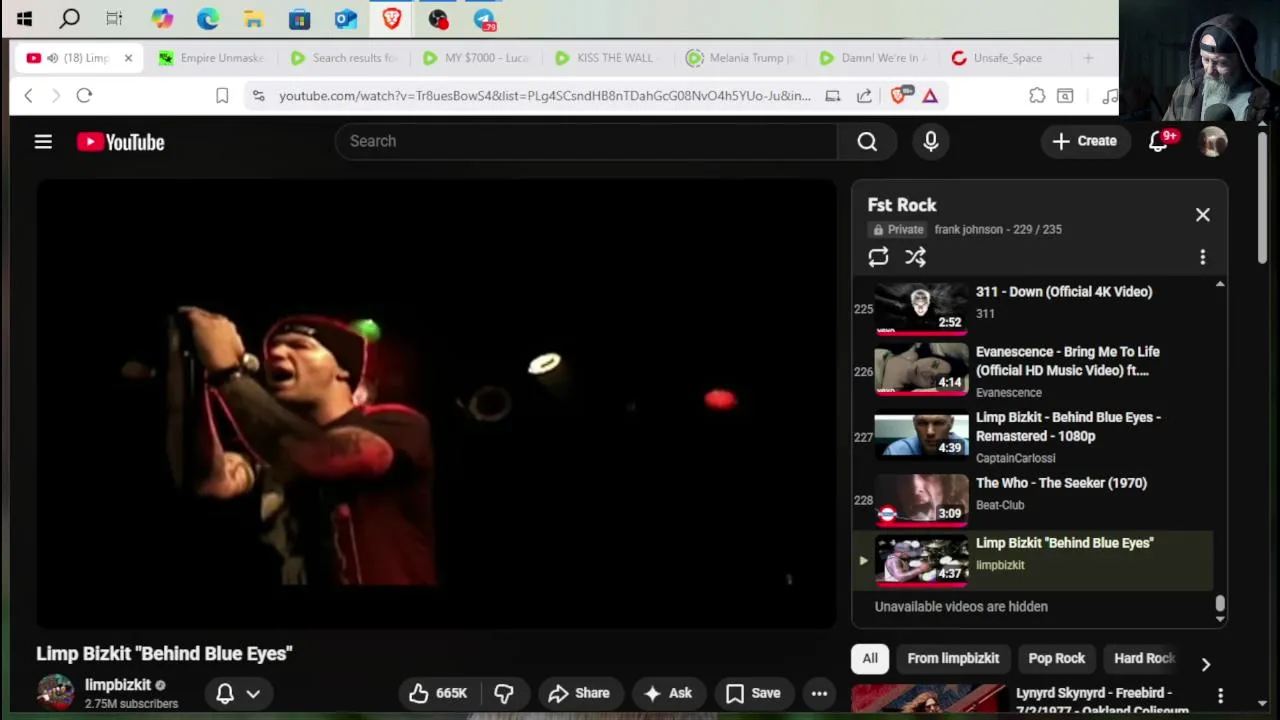This screenshot has height=720, width=1280.
Task: Open File Explorer from the taskbar
Action: 254,19
